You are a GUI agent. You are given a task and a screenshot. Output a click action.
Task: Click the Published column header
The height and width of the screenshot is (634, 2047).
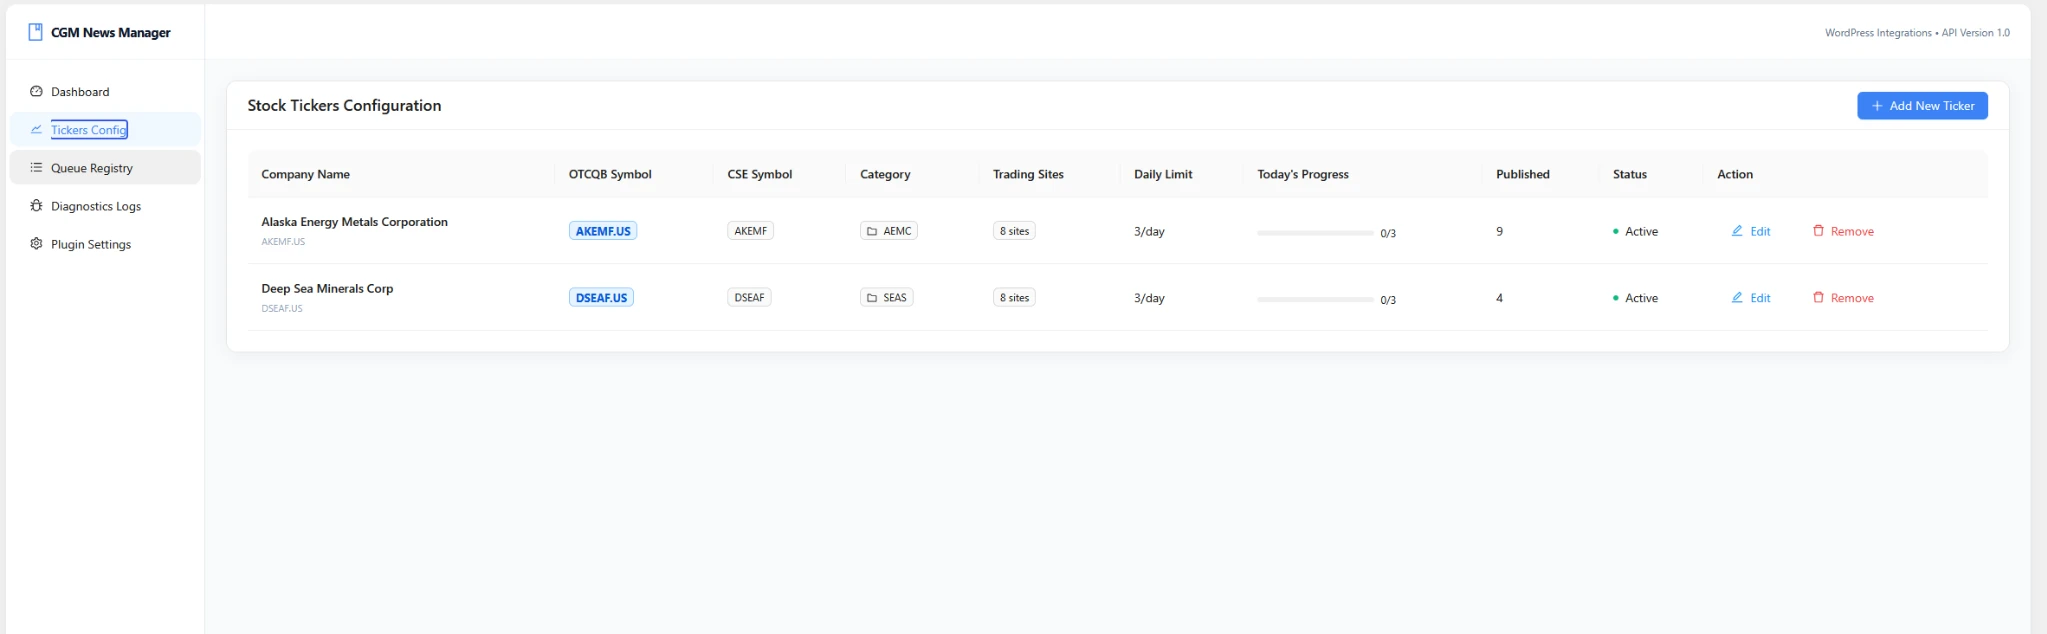click(x=1523, y=174)
